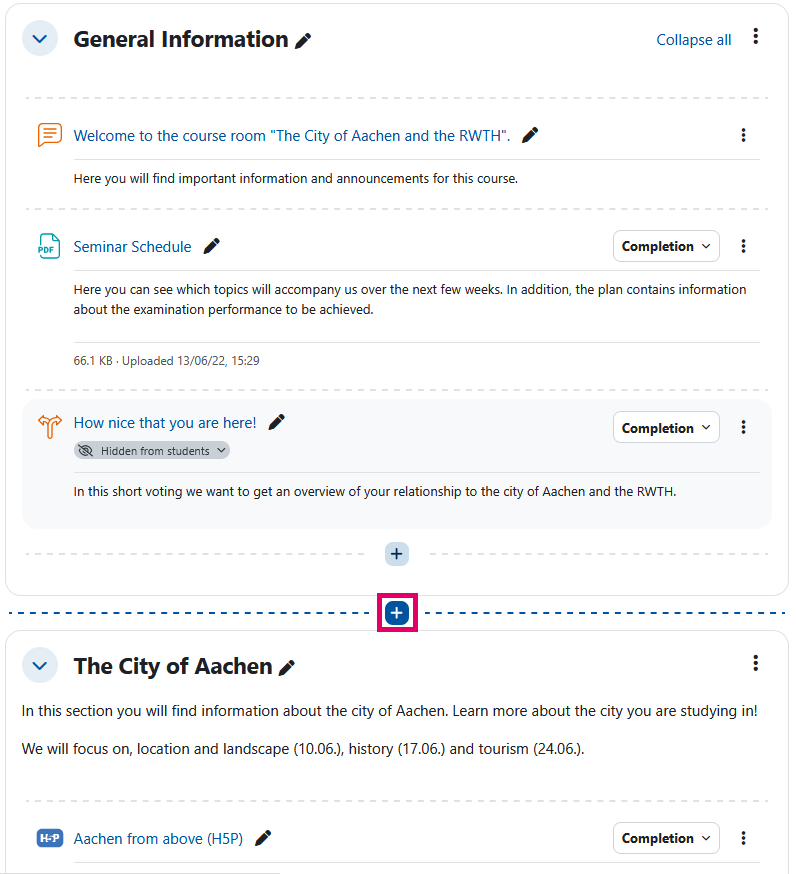Collapse the City of Aachen section chevron
Viewport: 796px width, 874px height.
[39, 665]
